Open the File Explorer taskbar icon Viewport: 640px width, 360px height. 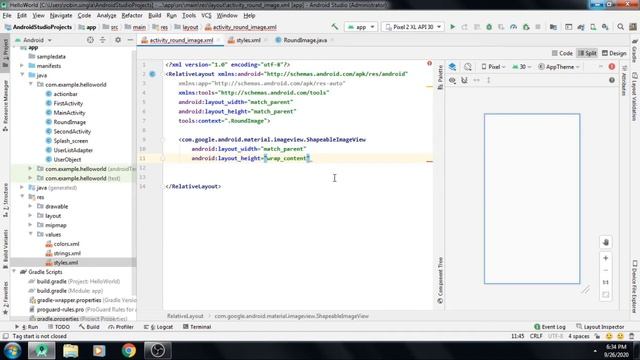point(71,351)
